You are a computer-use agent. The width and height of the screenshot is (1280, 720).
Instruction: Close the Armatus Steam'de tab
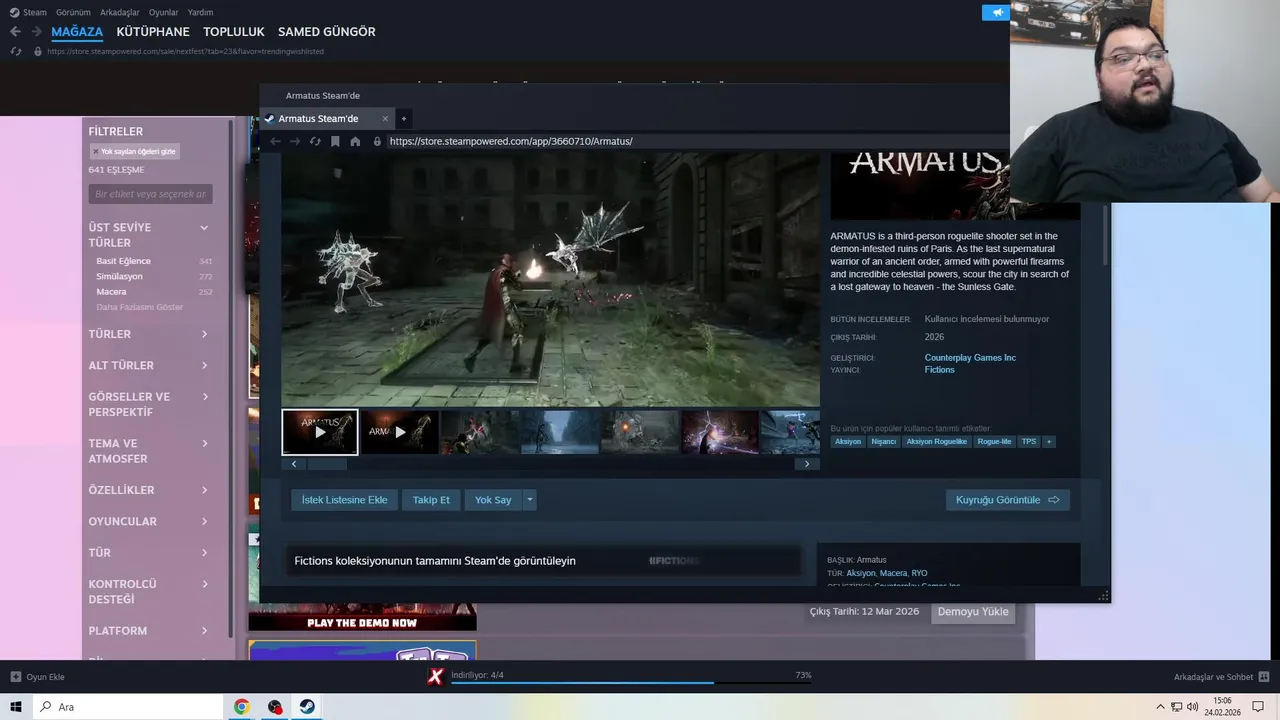pos(385,118)
